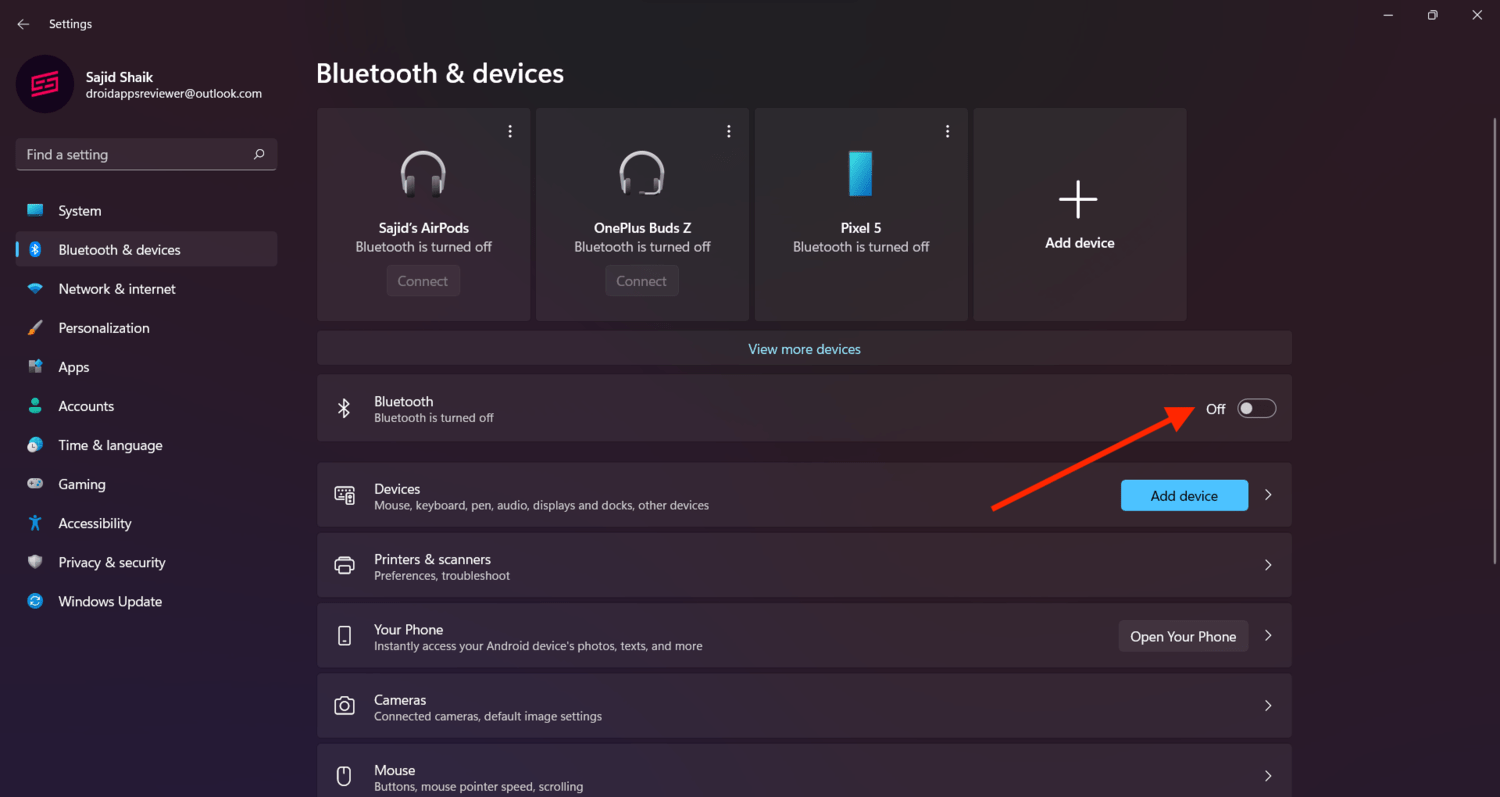
Task: Expand the Printers & scanners row
Action: pyautogui.click(x=1267, y=564)
